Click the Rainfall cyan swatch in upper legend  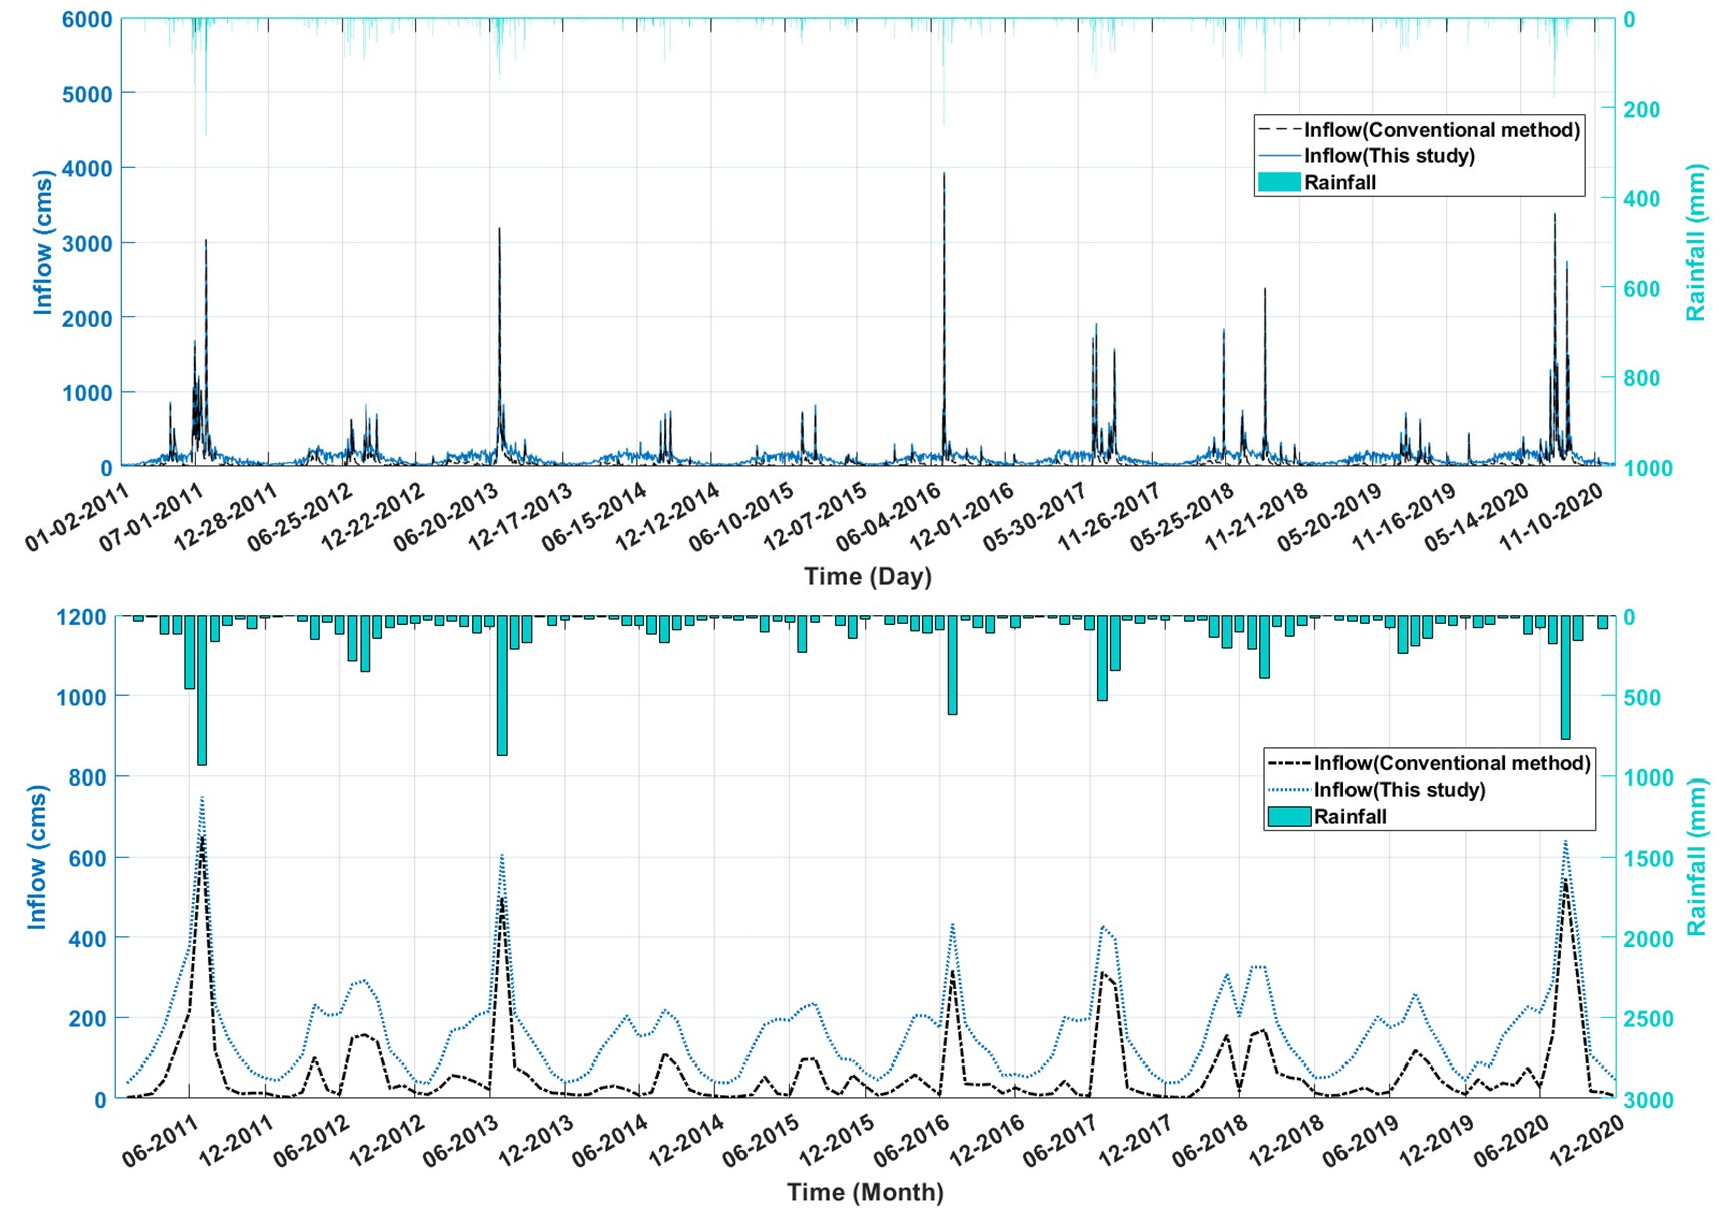click(x=1279, y=182)
